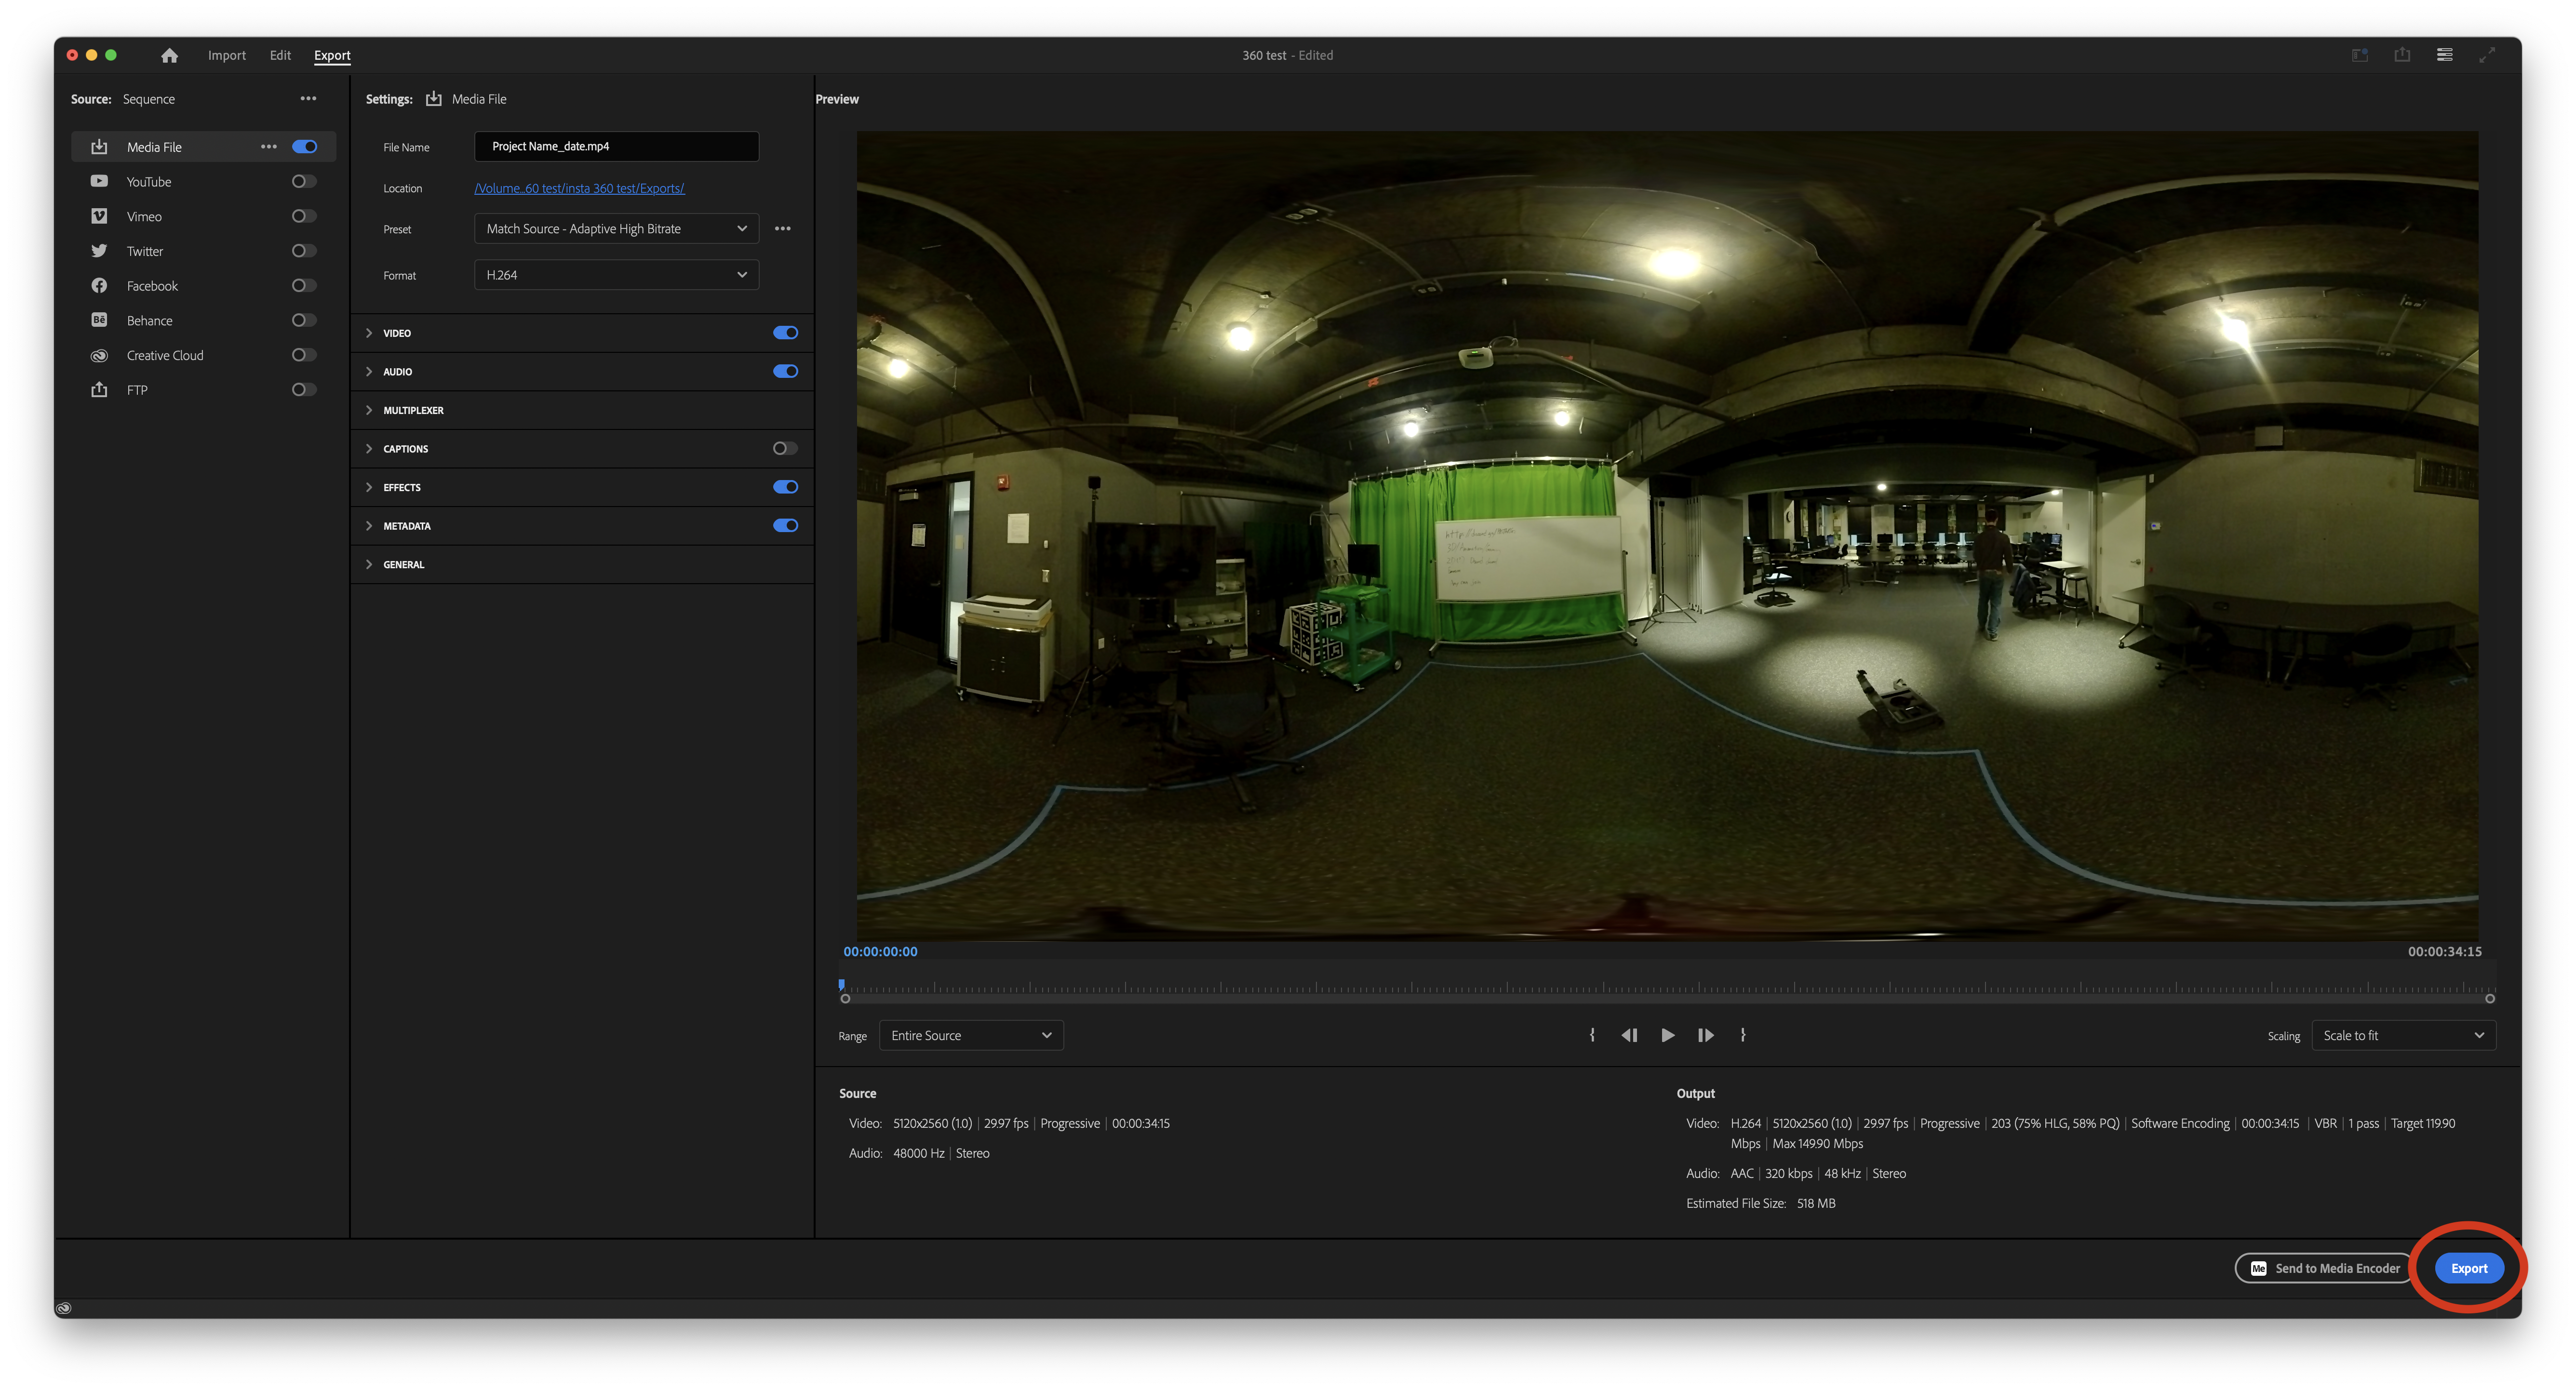This screenshot has height=1390, width=2576.
Task: Enable the YouTube destination toggle
Action: 304,181
